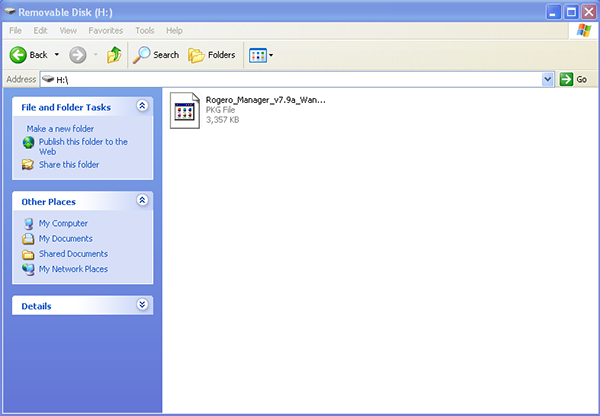Click the Shared Documents folder icon
The image size is (600, 416).
(x=28, y=254)
